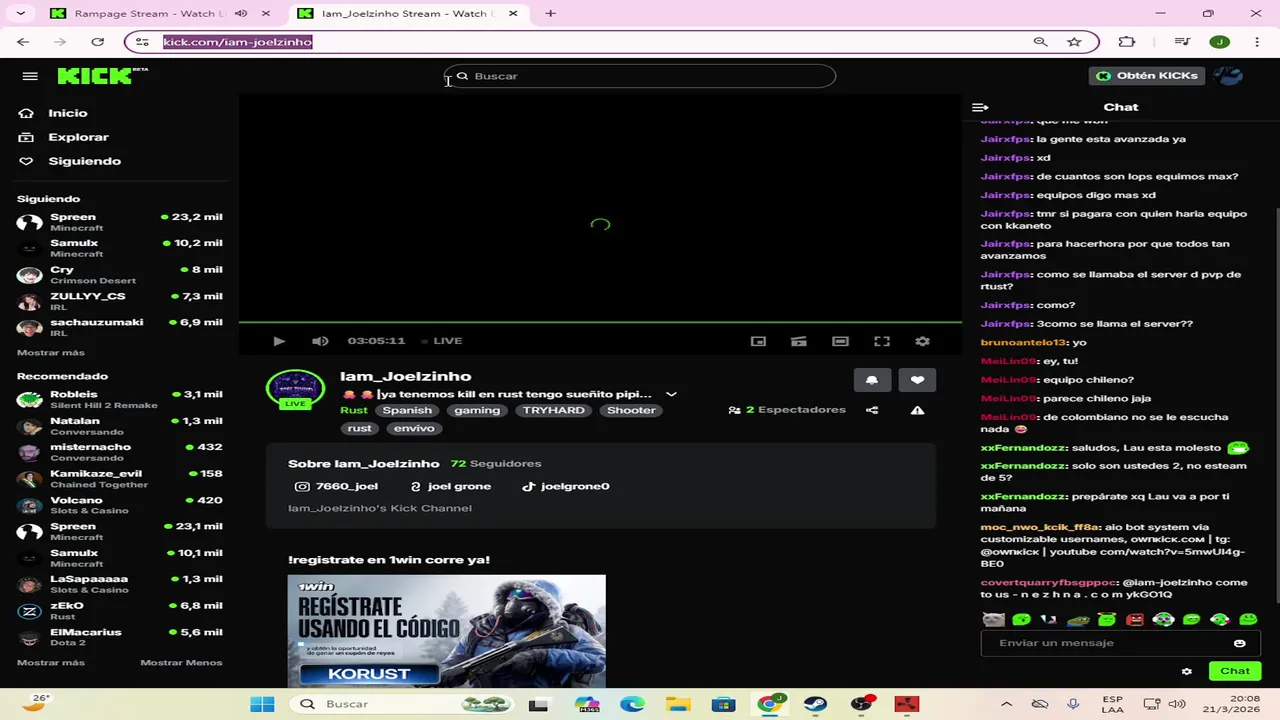Click Obtén KICKs button
The image size is (1280, 720).
coord(1148,76)
